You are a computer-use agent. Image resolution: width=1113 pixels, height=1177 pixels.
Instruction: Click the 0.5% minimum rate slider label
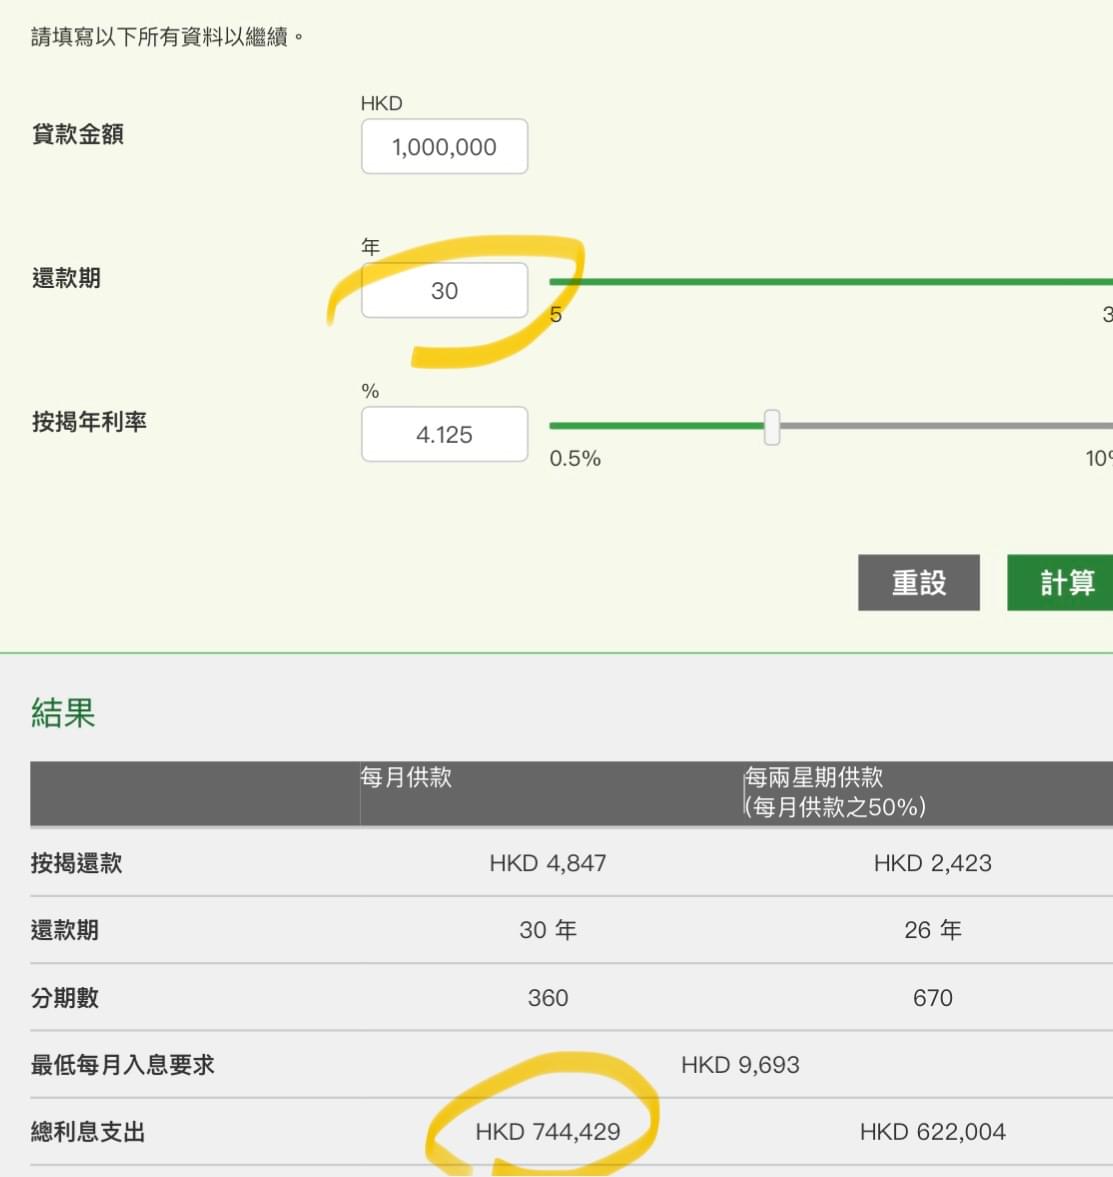coord(575,459)
